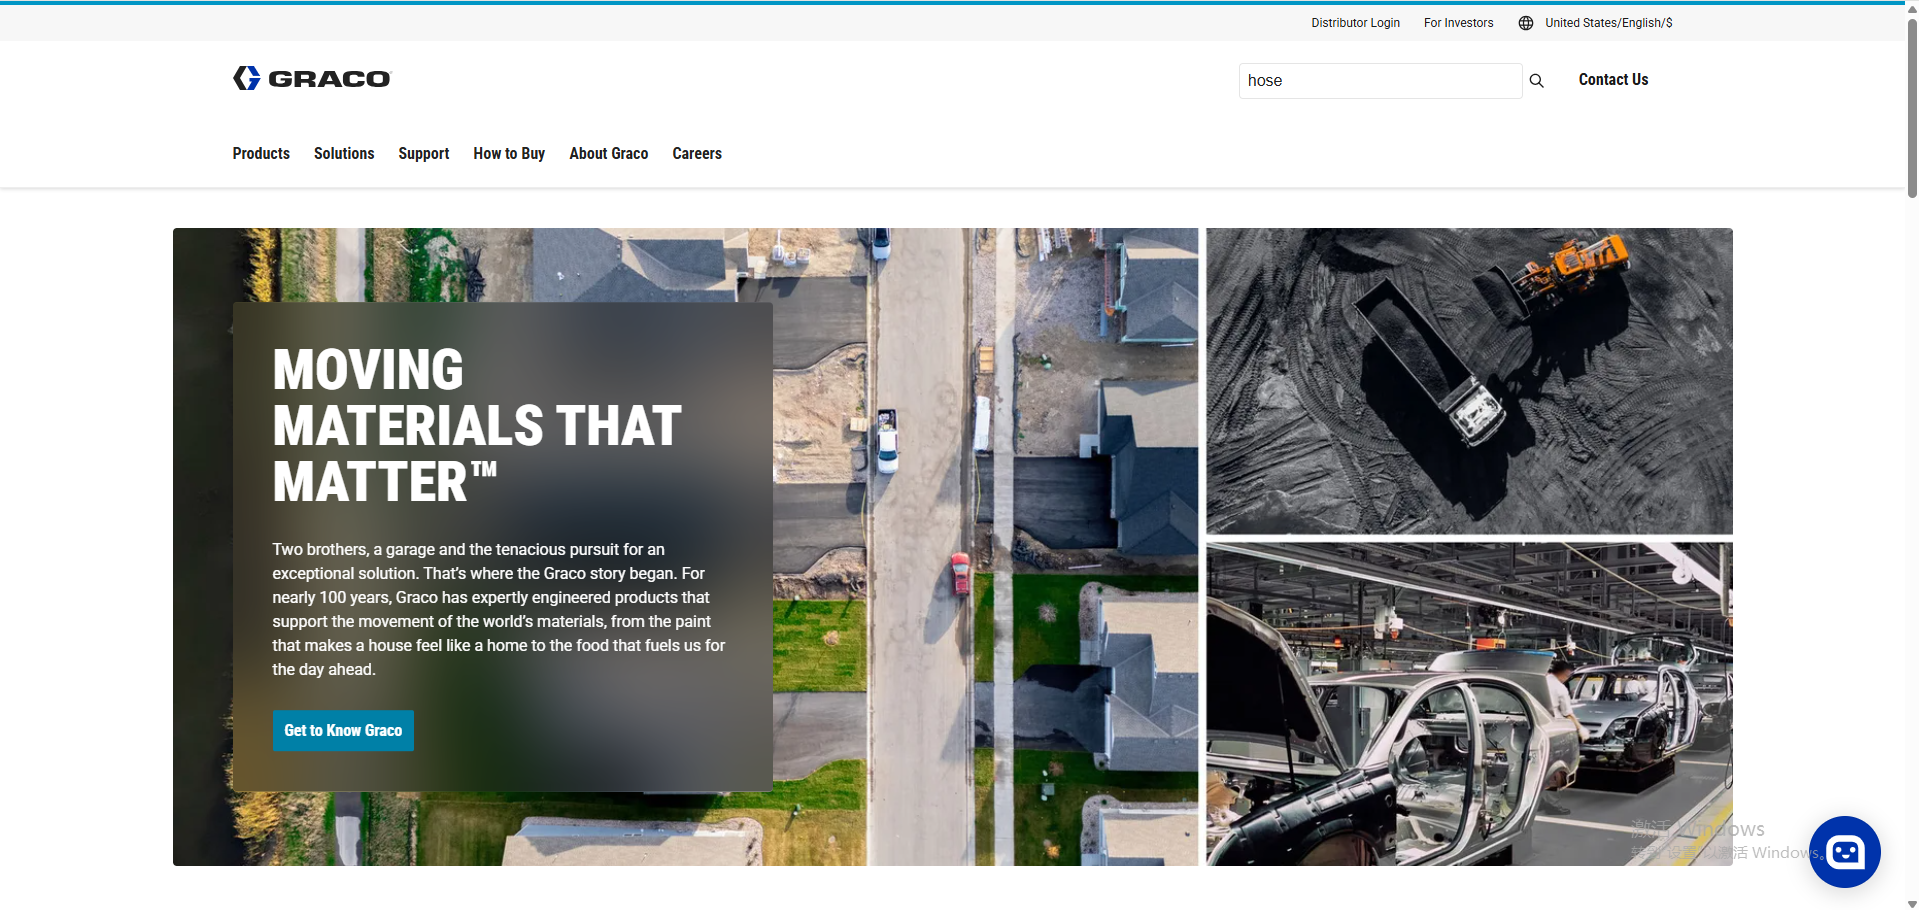The image size is (1919, 910).
Task: Click the Distributor Login link
Action: (1355, 23)
